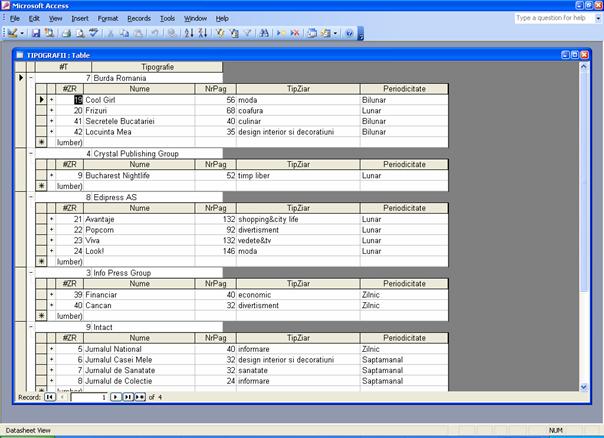This screenshot has width=604, height=438.
Task: Click the Find binoculars icon
Action: pos(264,33)
